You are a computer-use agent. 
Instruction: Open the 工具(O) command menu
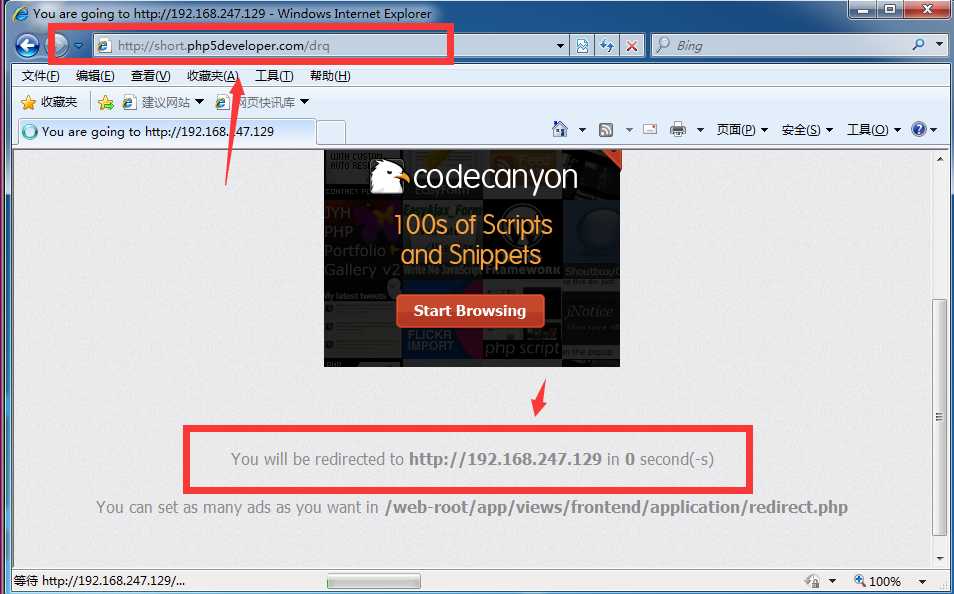[874, 130]
